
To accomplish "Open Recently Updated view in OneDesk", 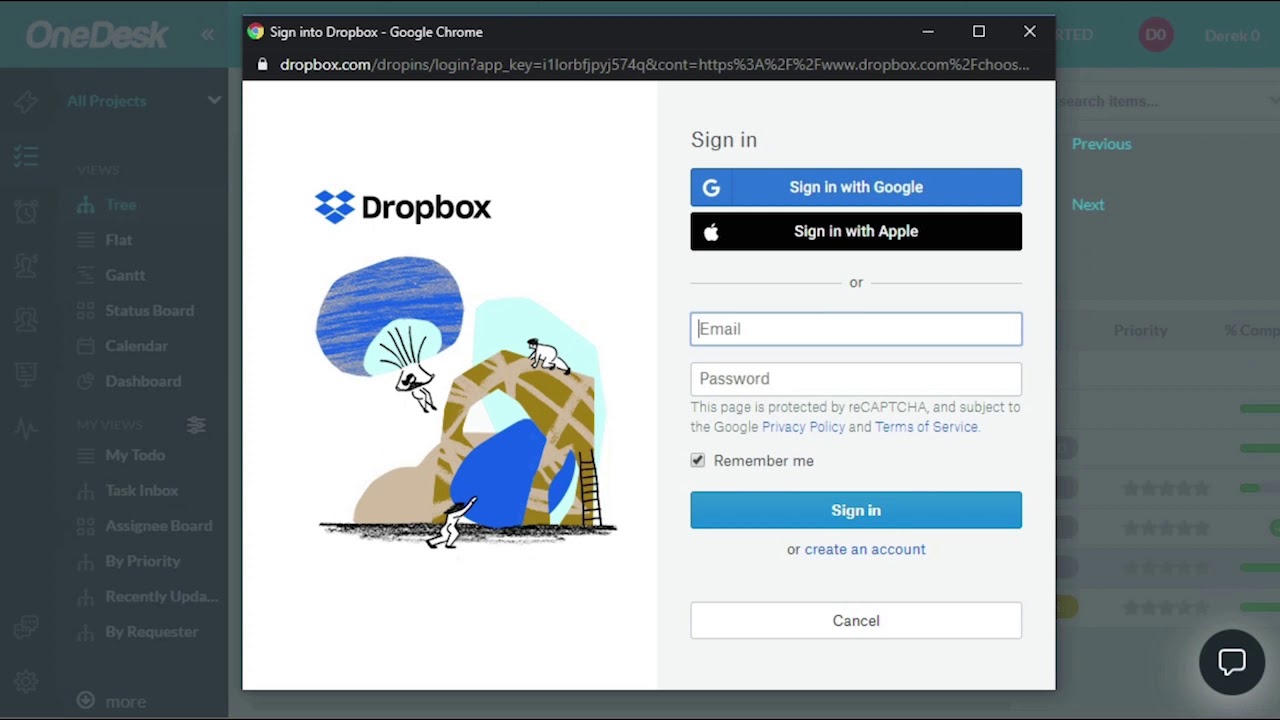I will click(x=162, y=597).
